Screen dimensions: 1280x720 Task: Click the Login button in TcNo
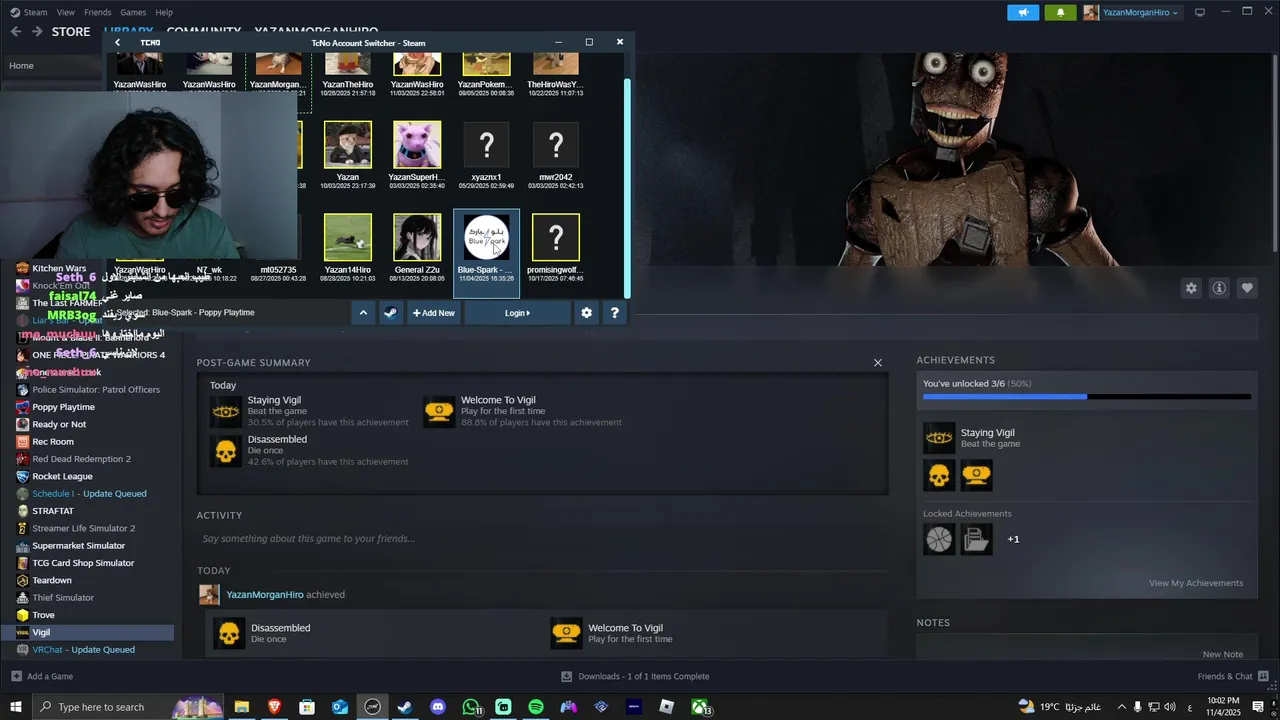[517, 313]
